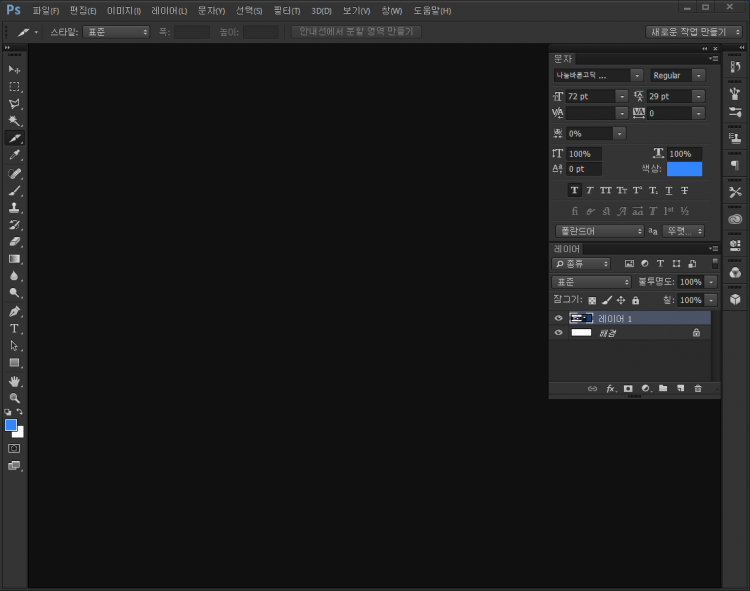Click 새로운 작업 만들기 workspace button
750x591 pixels.
click(x=693, y=31)
